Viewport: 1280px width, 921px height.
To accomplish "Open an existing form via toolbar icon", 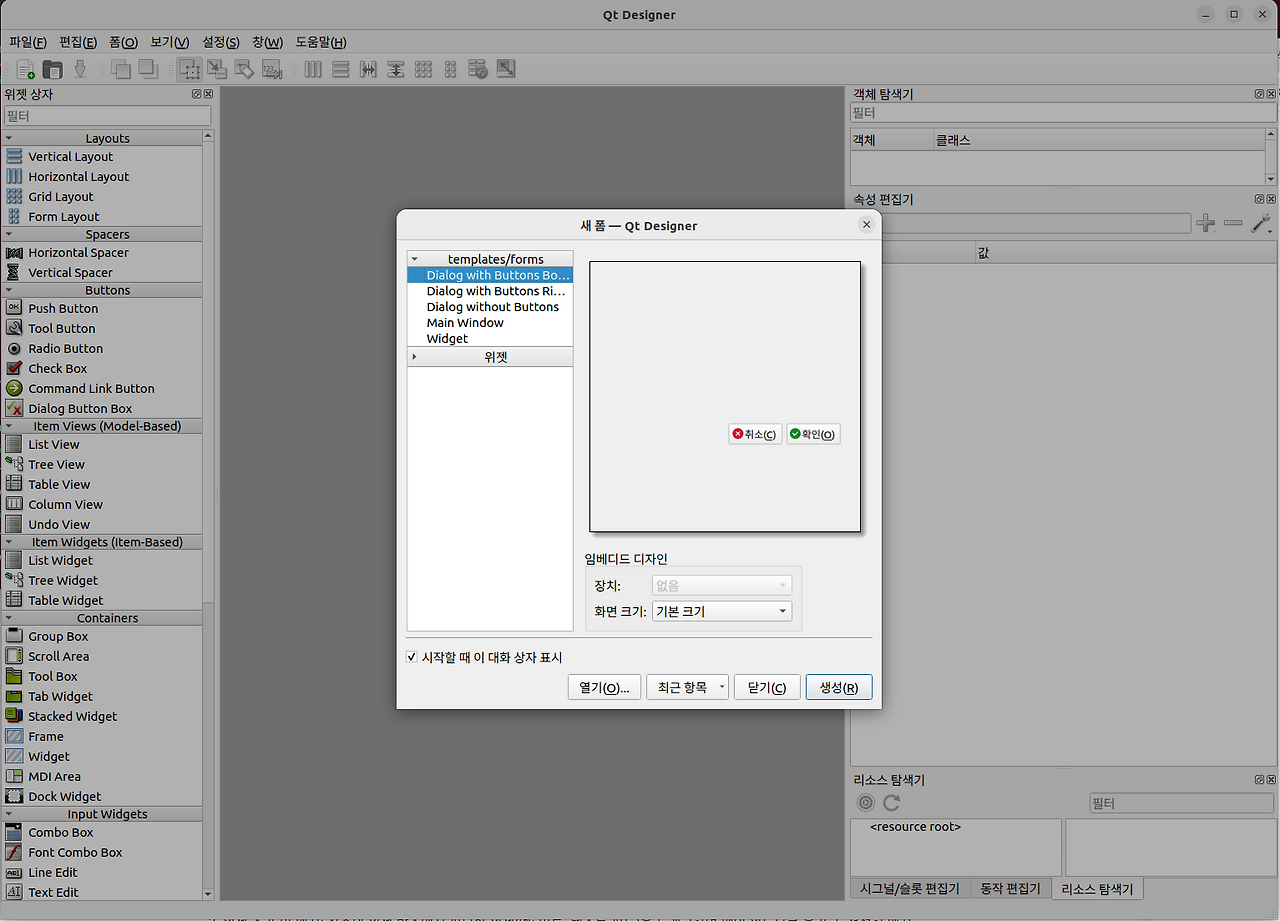I will point(51,68).
